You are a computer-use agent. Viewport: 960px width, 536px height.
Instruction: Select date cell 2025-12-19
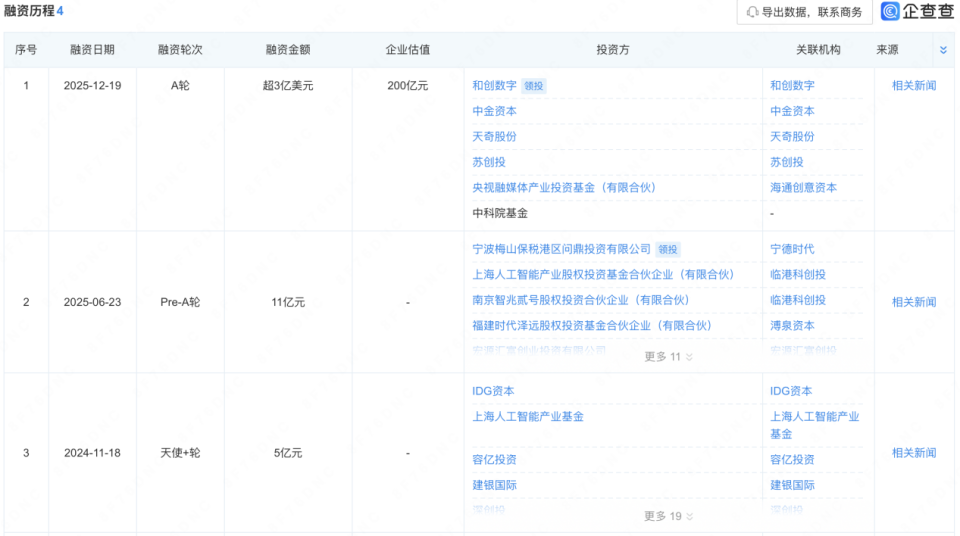[x=92, y=86]
